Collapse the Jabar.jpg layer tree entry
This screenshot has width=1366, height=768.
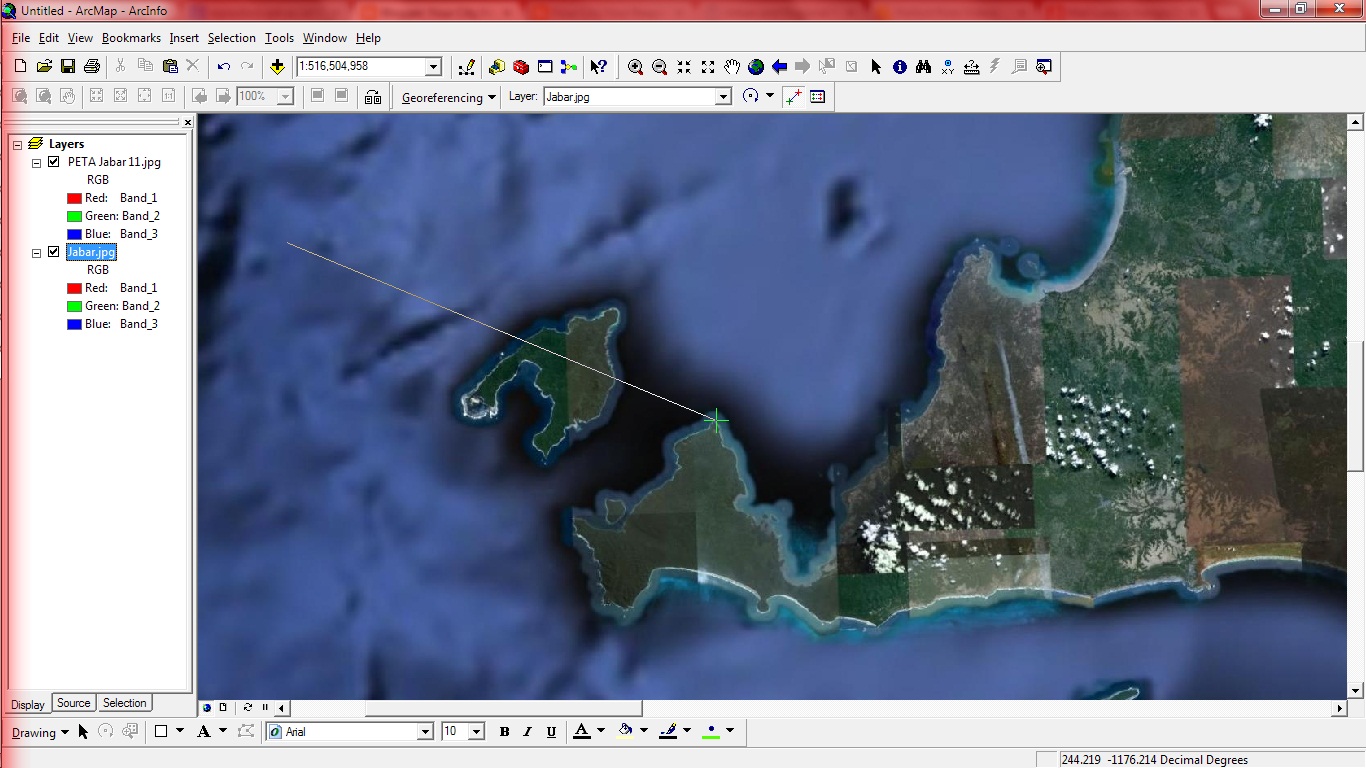coord(38,251)
